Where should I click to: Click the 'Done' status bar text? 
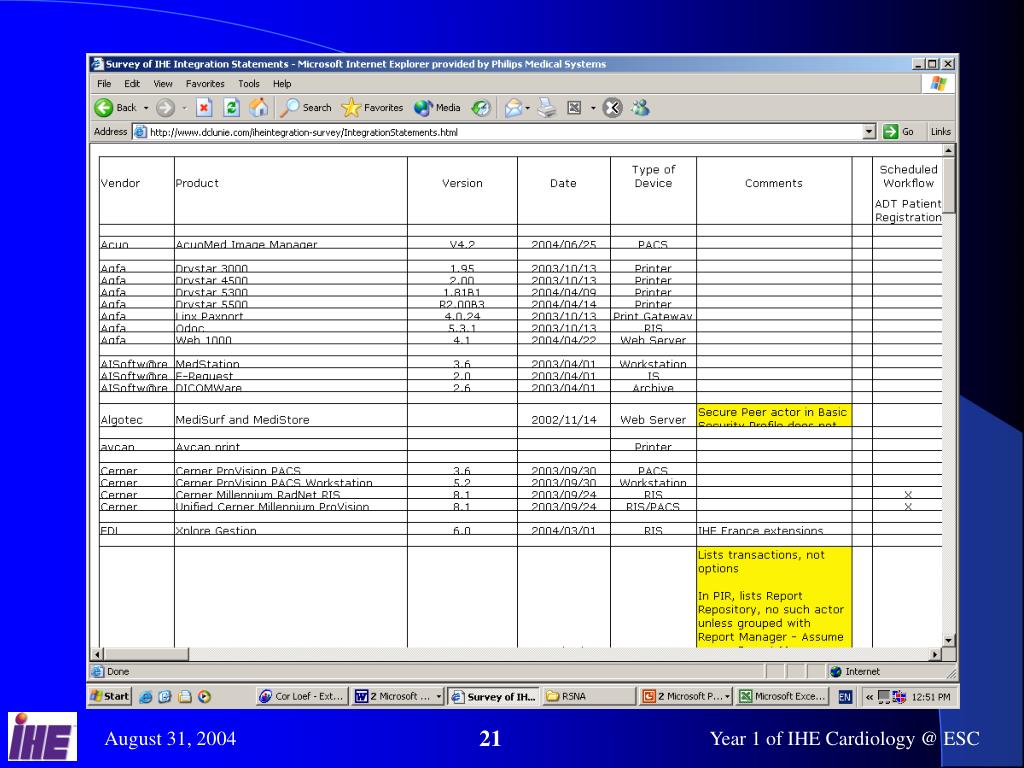[118, 671]
